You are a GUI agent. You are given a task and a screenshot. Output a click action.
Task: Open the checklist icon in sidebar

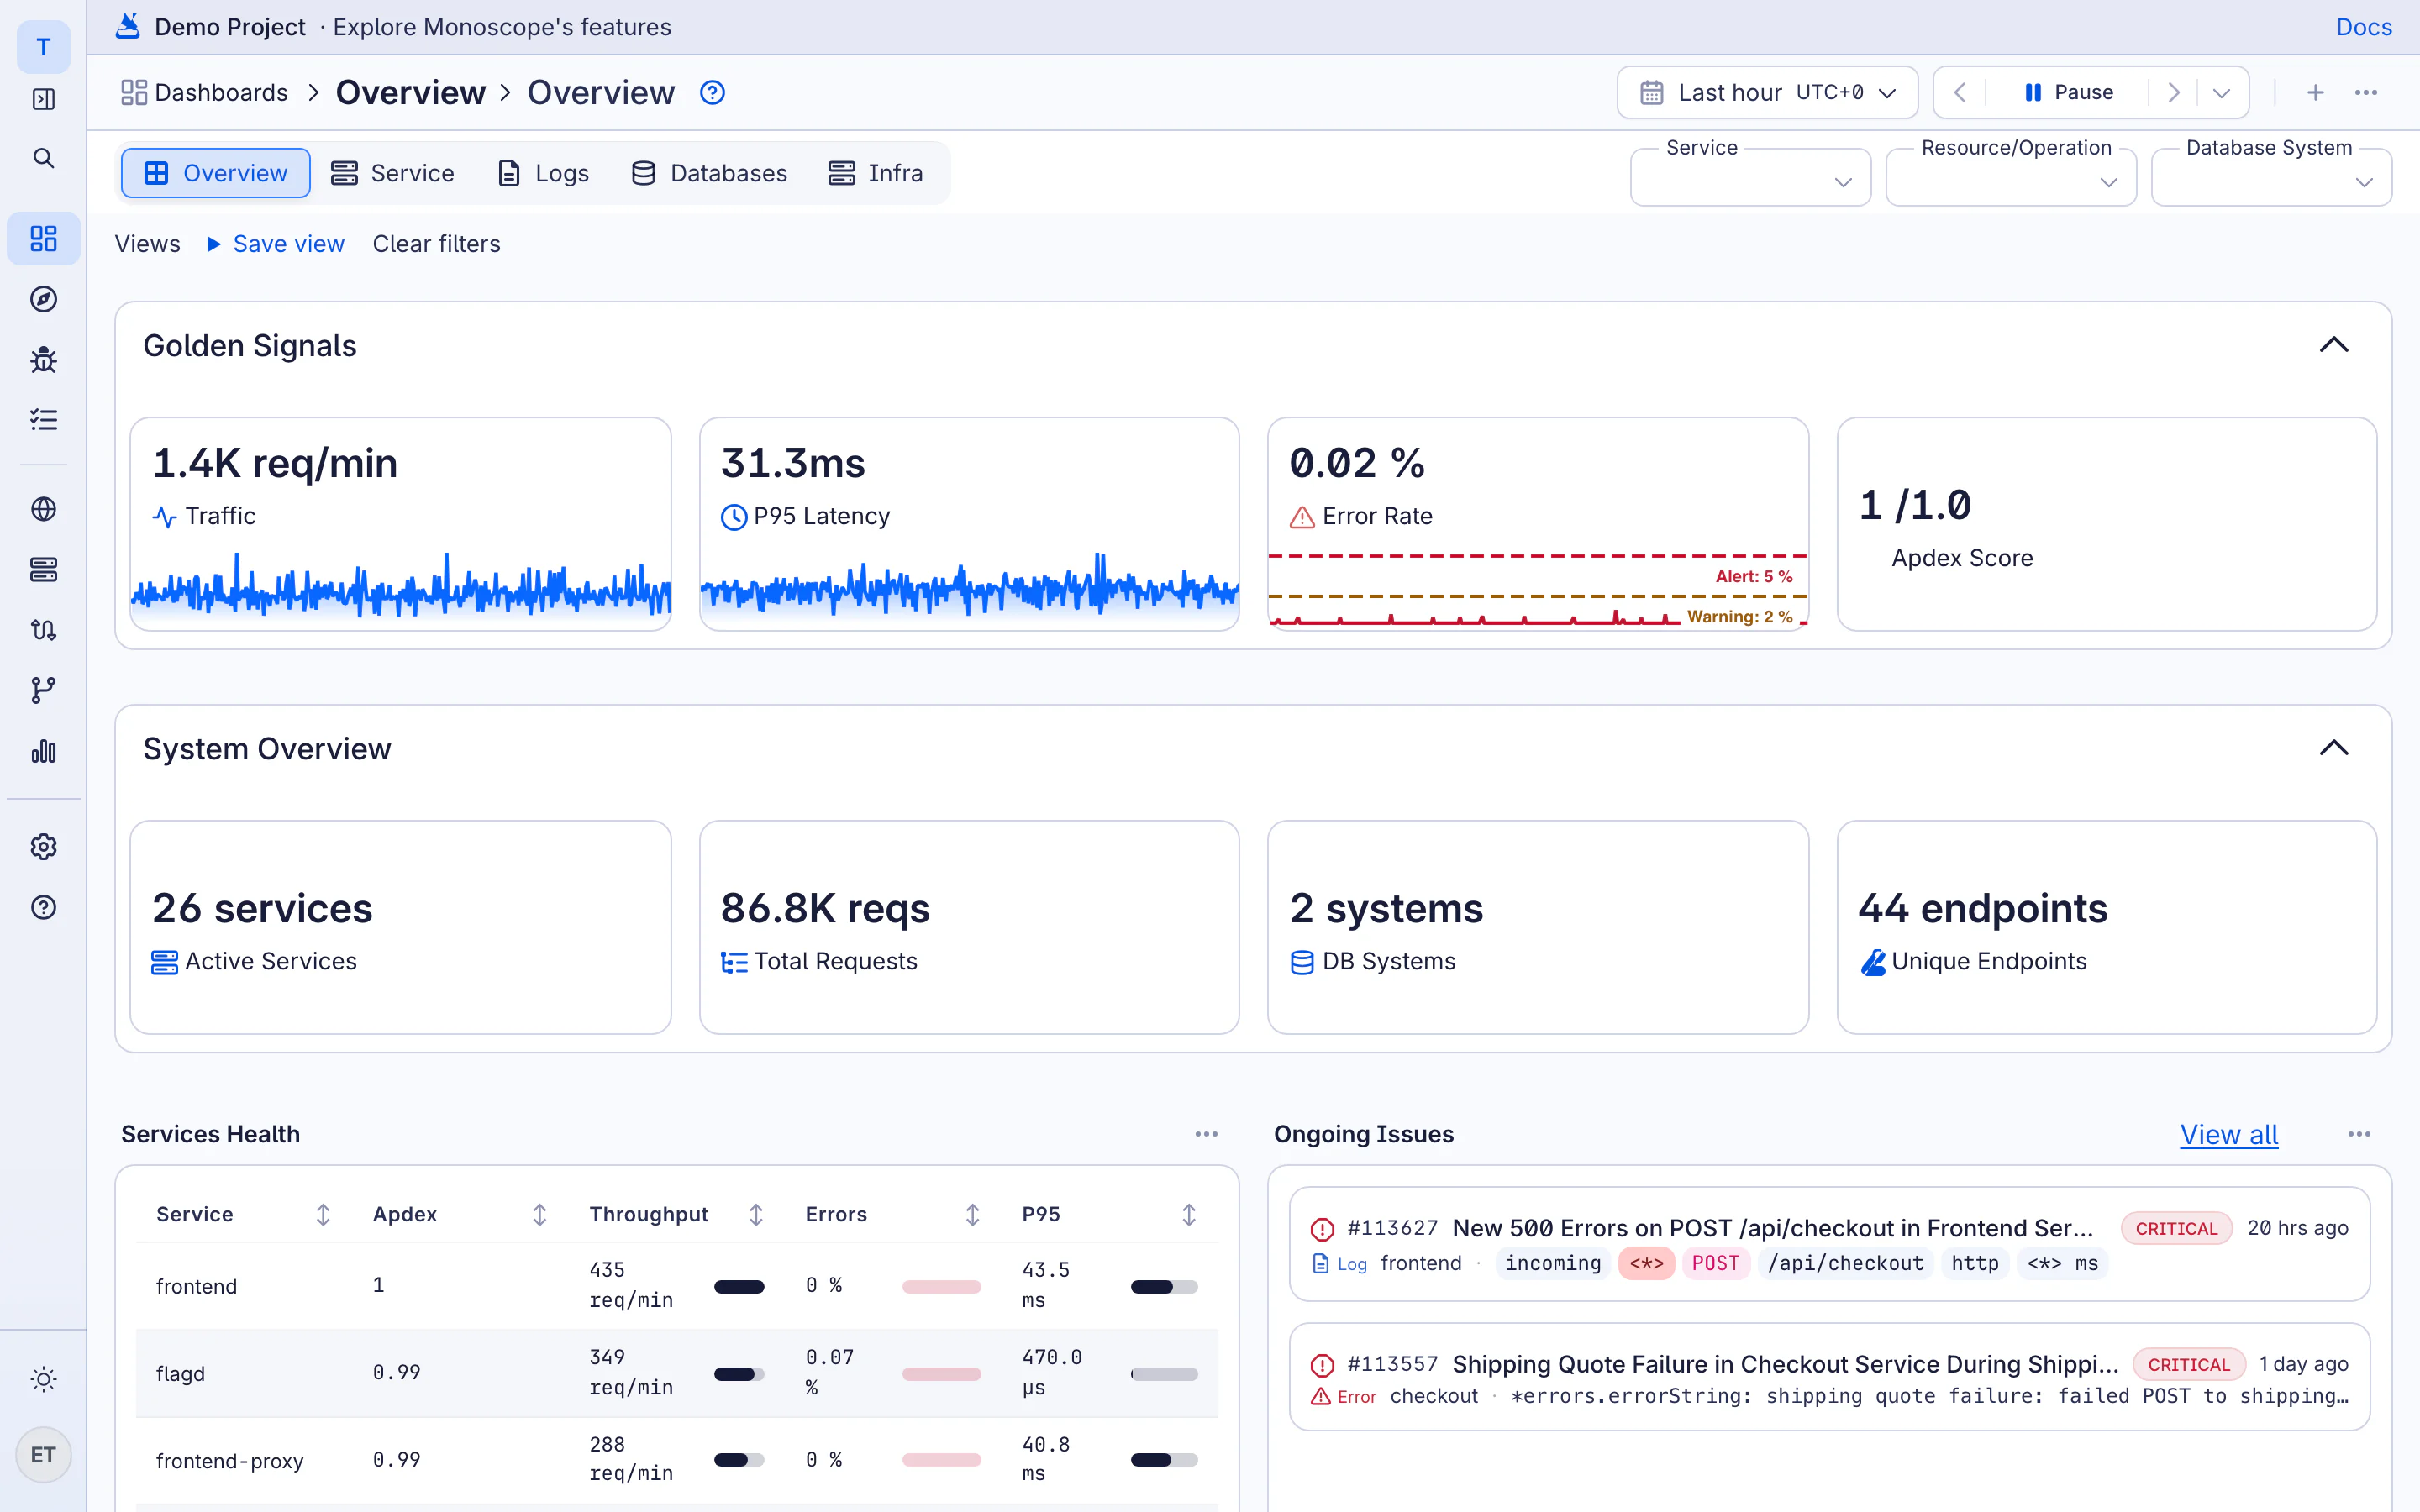tap(43, 420)
